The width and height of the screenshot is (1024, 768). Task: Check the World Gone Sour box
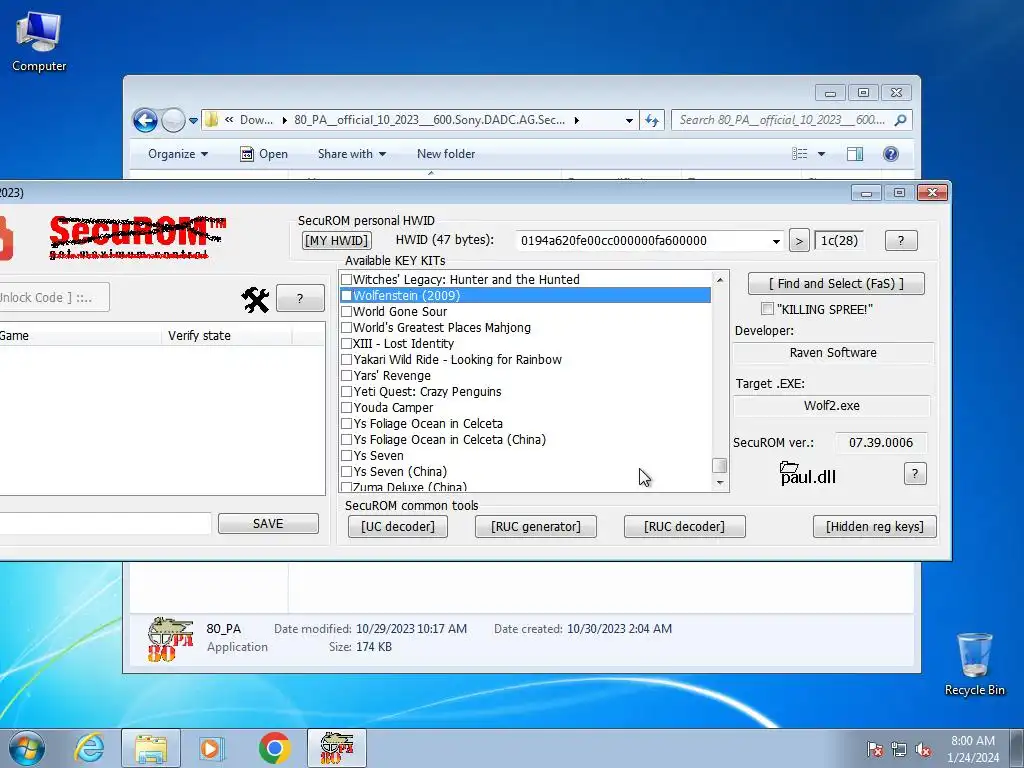[x=347, y=312]
